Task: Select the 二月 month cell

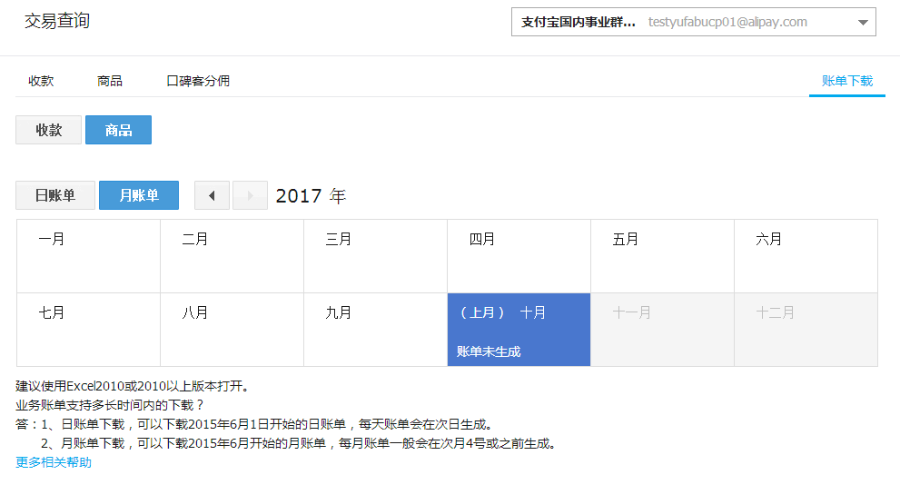Action: [x=232, y=256]
